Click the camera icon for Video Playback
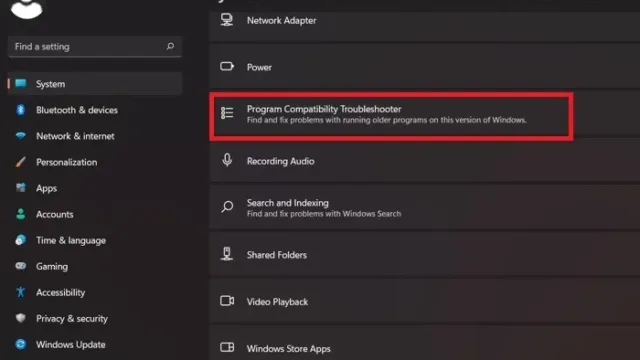The height and width of the screenshot is (360, 640). (x=227, y=301)
